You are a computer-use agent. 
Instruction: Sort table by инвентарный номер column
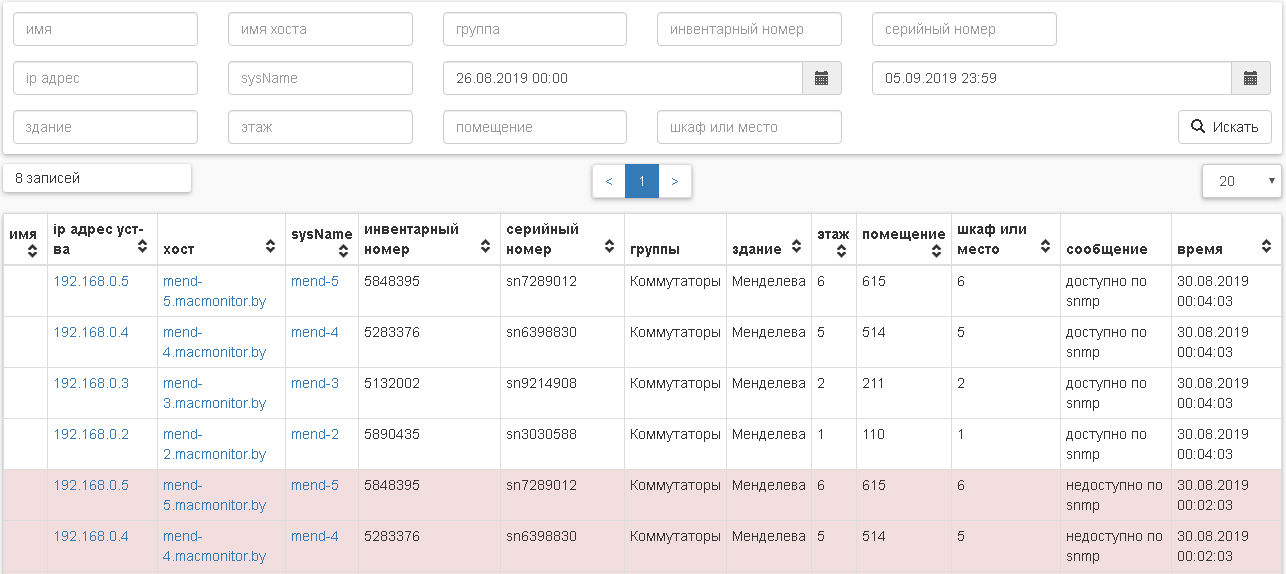tap(485, 246)
